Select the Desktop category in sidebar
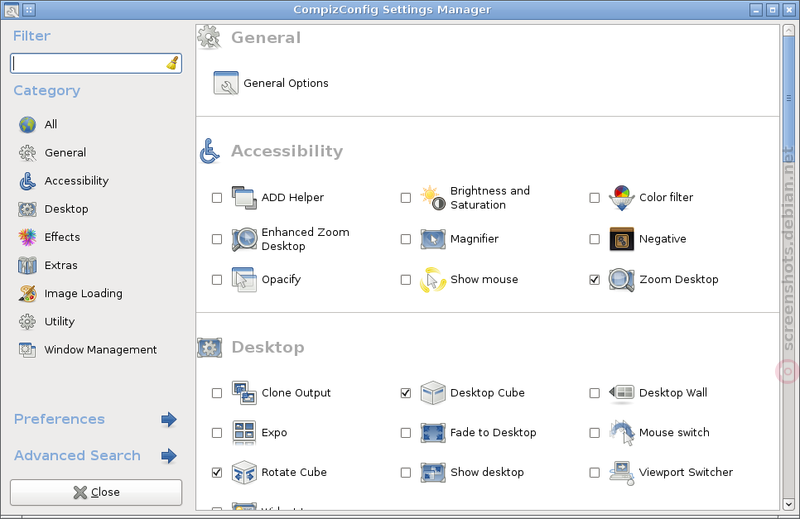This screenshot has width=800, height=519. [x=53, y=209]
